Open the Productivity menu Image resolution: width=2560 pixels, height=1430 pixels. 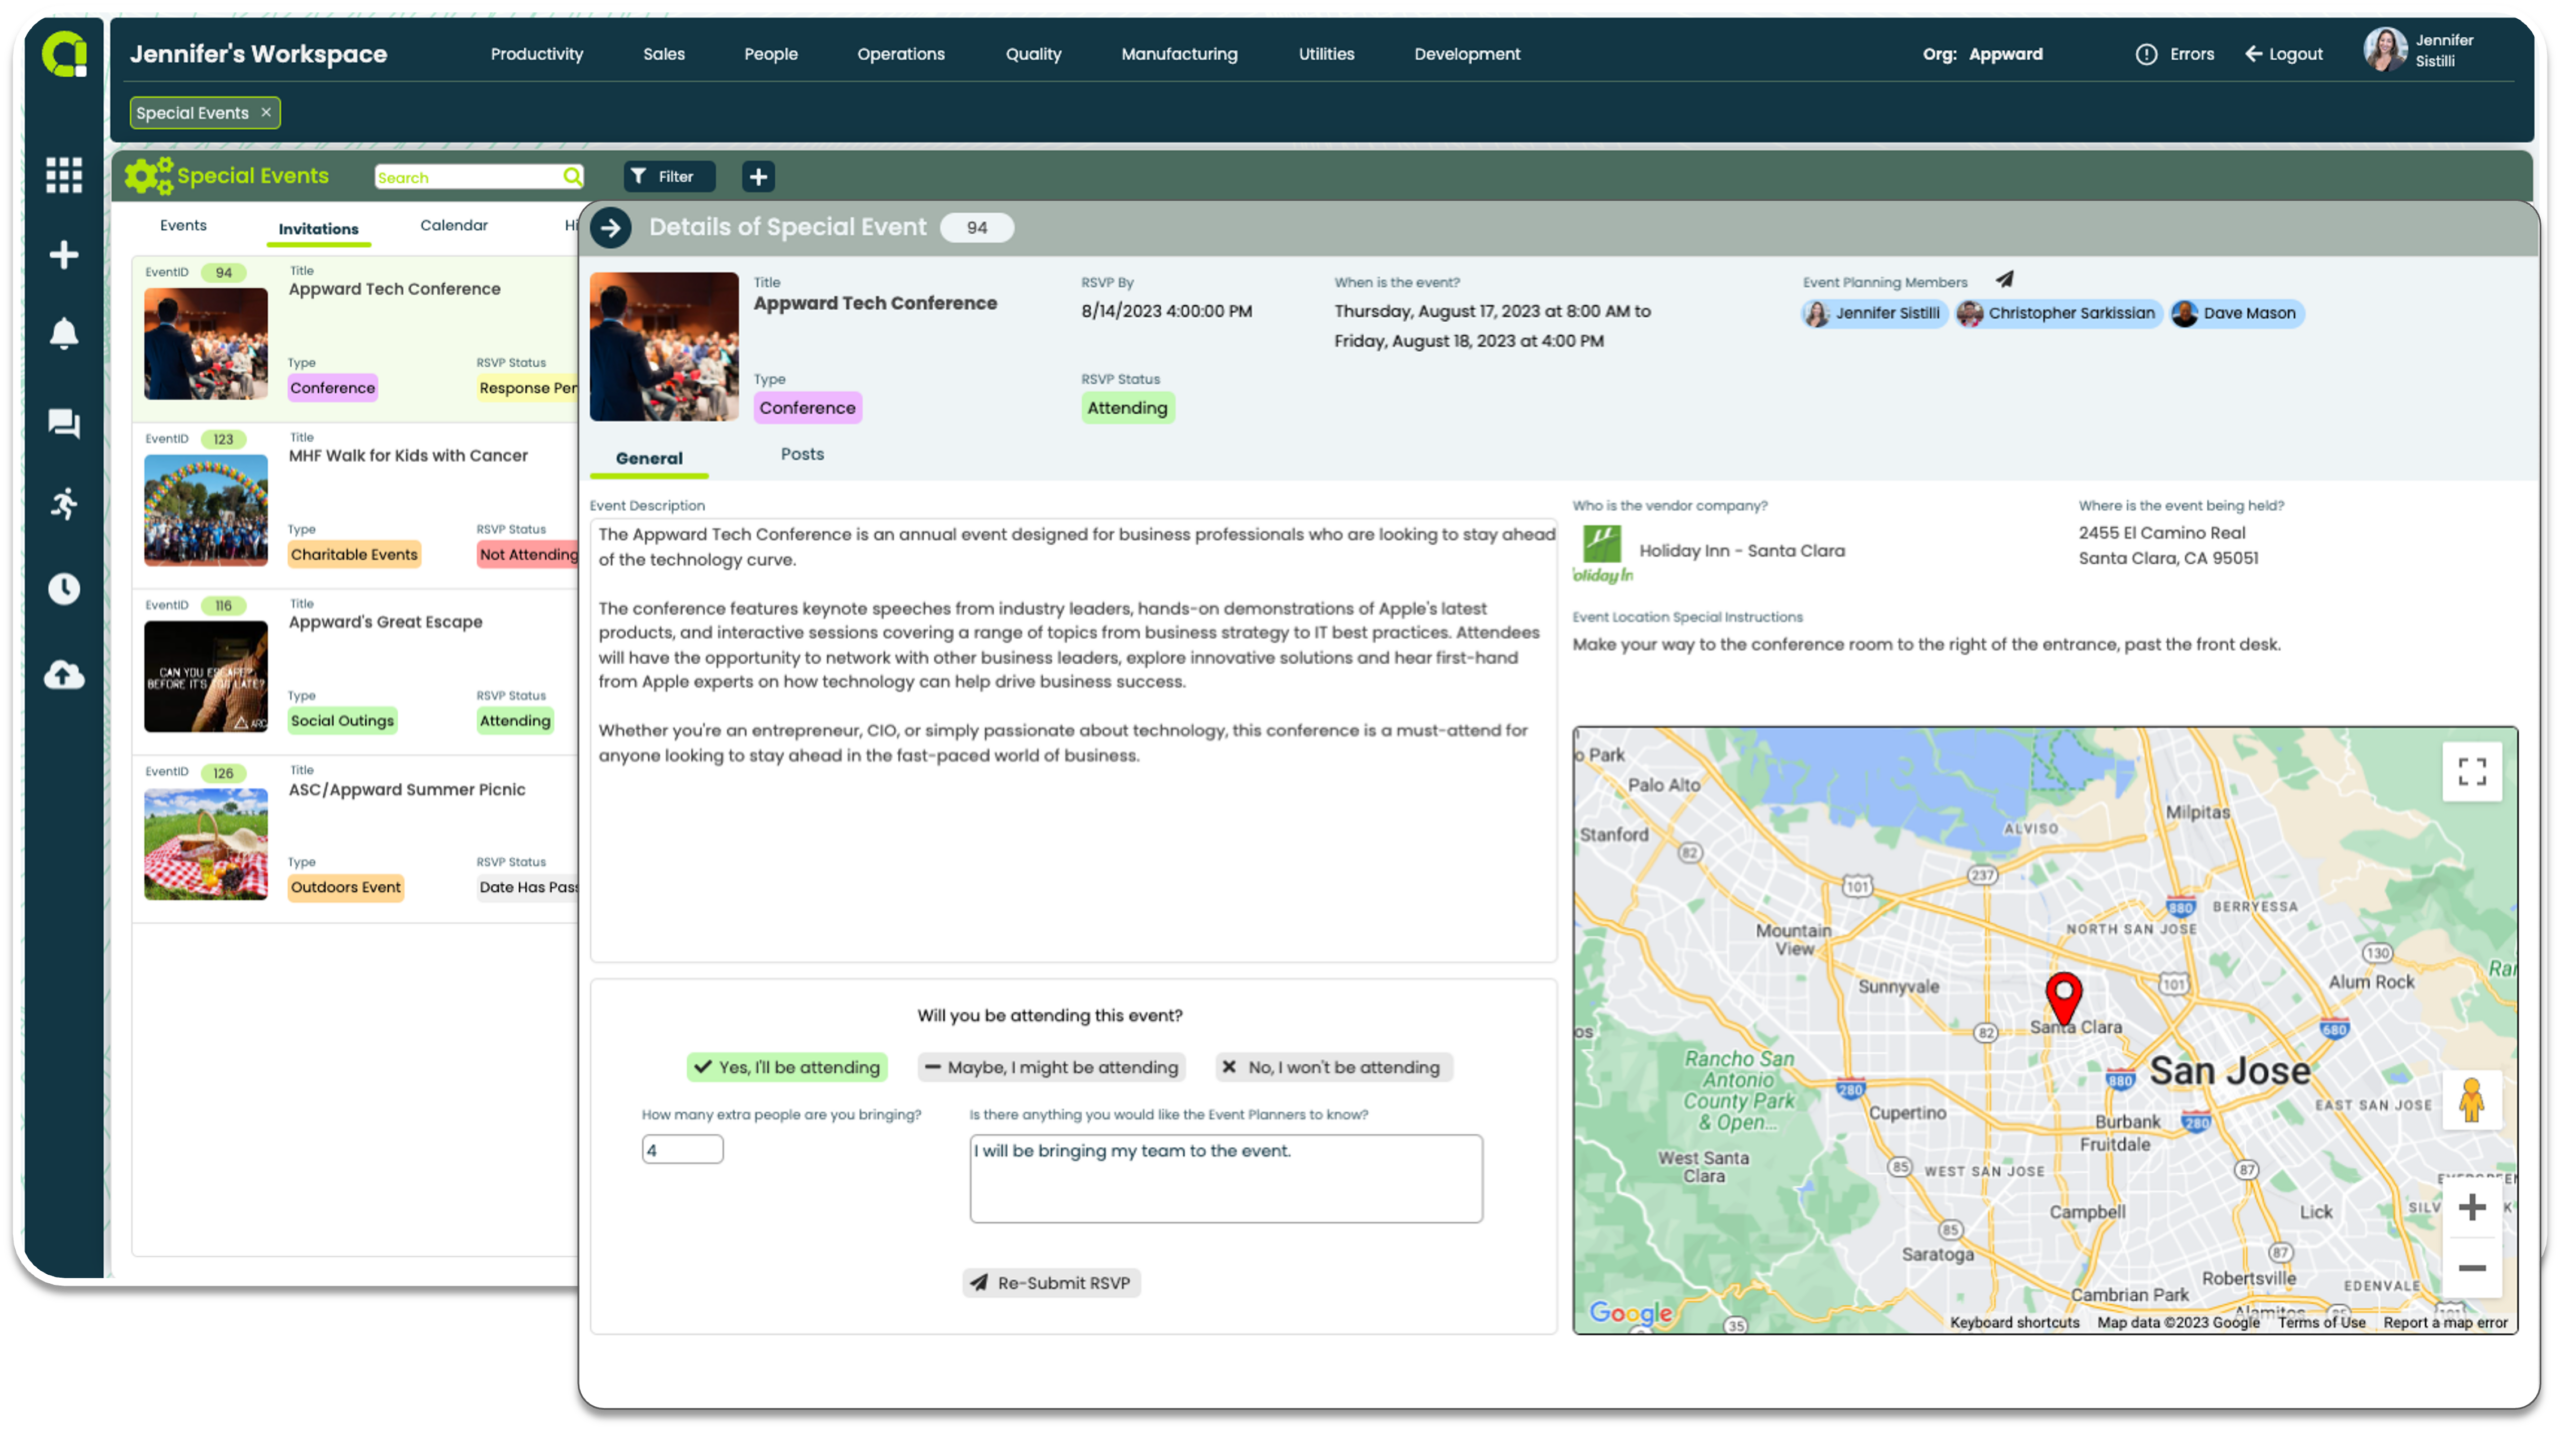(x=536, y=54)
